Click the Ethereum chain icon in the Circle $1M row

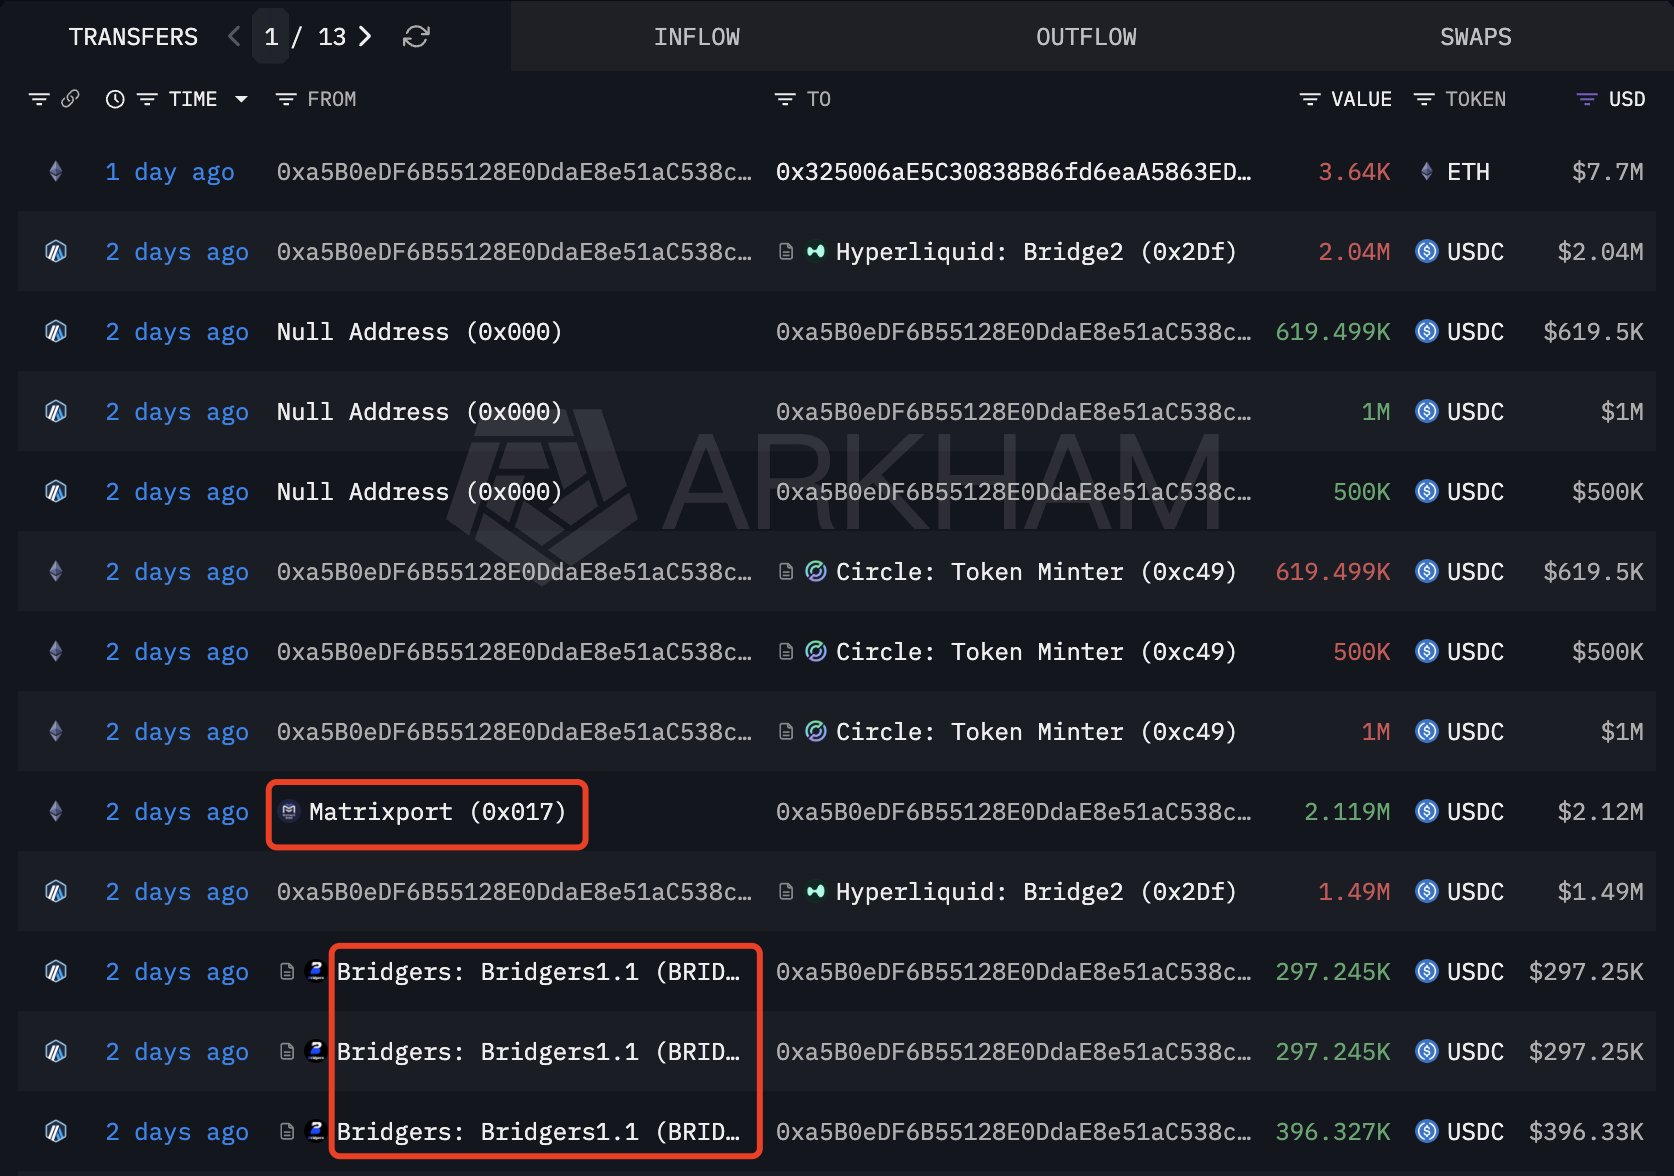click(56, 732)
